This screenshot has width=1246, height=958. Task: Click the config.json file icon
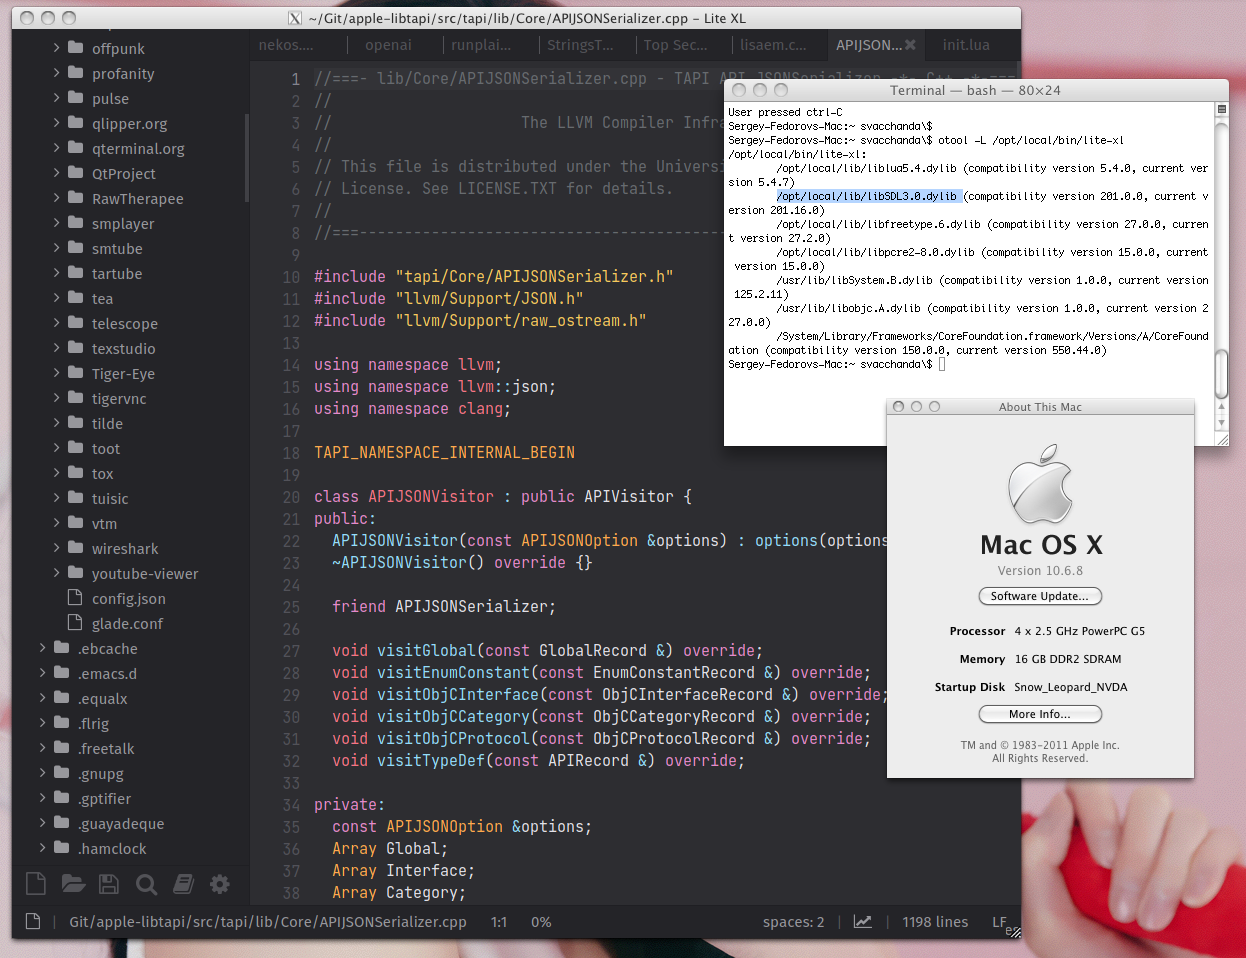coord(75,598)
